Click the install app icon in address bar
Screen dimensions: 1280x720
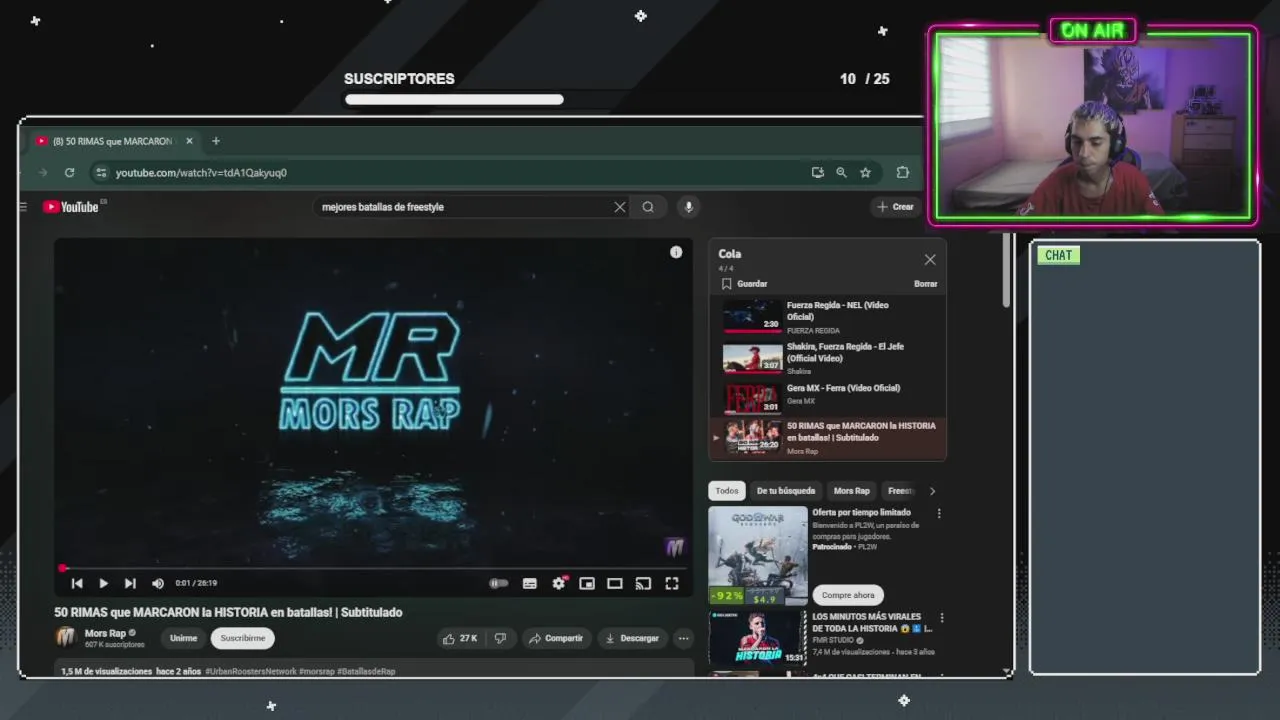coord(818,173)
